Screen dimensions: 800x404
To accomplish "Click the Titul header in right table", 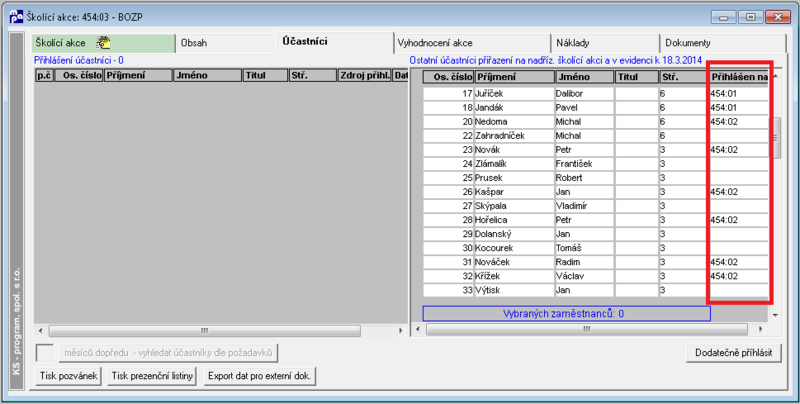I will coord(636,77).
